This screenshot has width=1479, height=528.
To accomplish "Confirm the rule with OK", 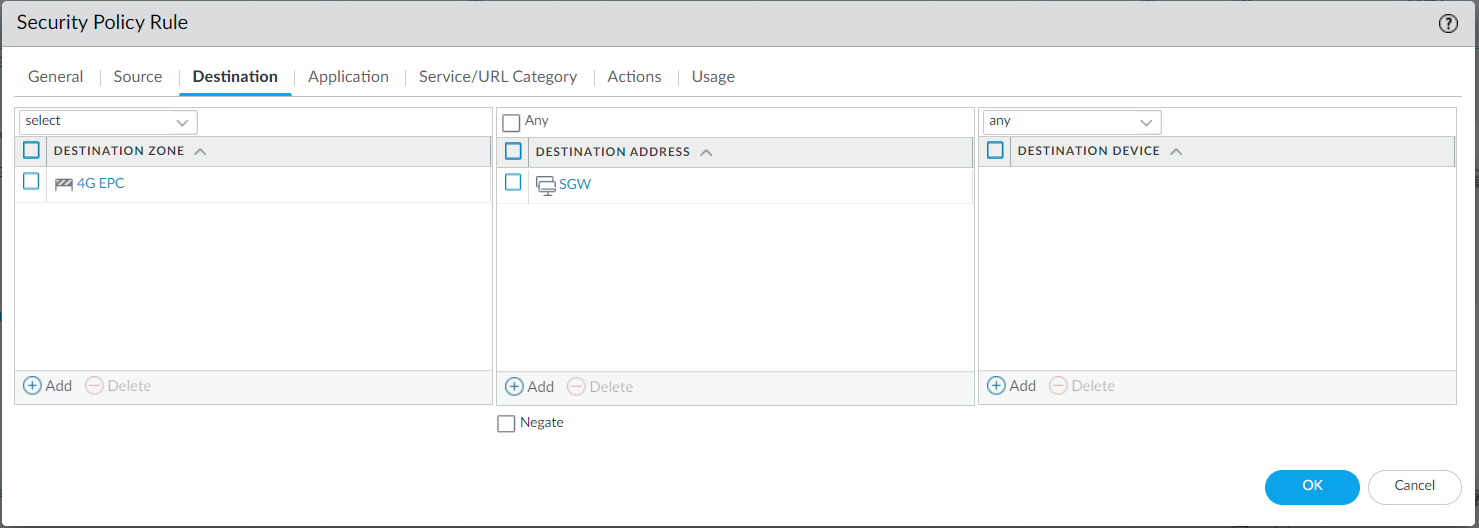I will [x=1312, y=487].
